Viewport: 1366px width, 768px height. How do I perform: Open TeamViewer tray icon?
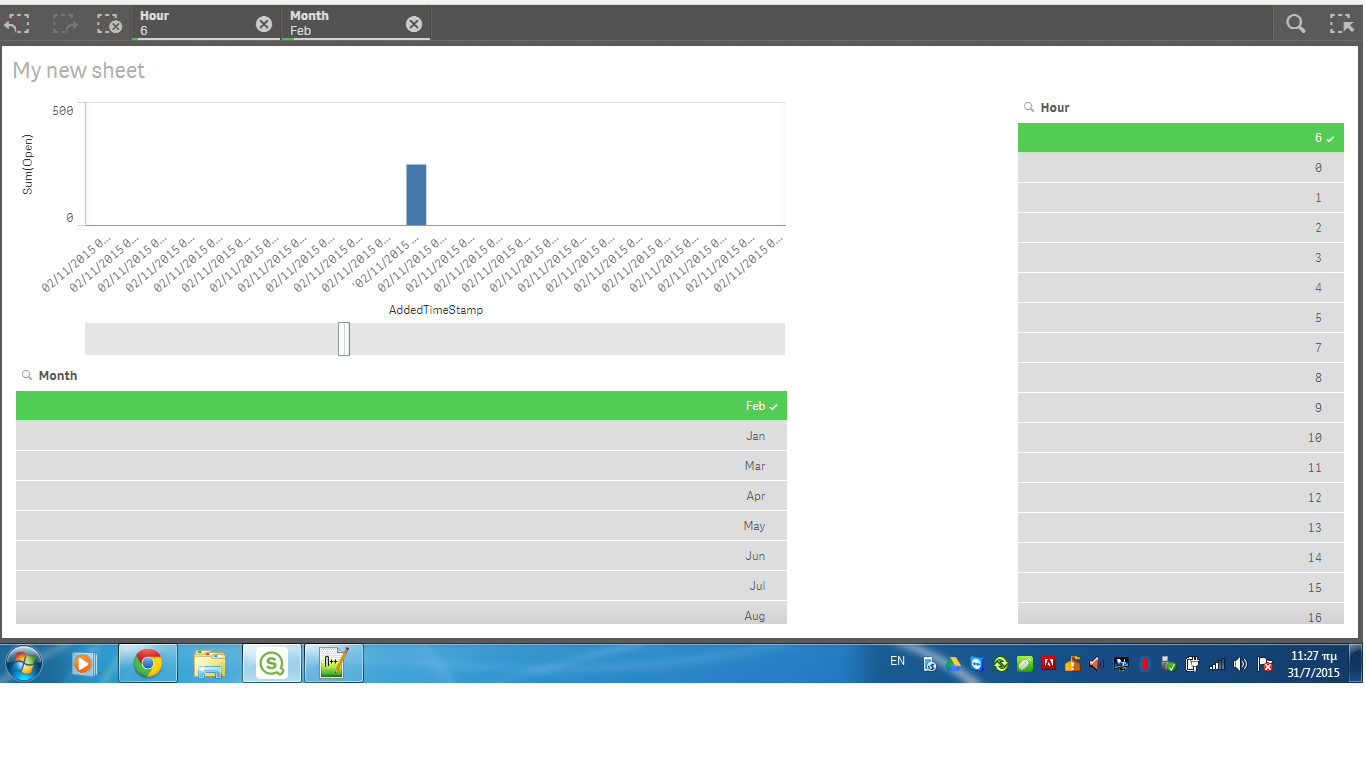977,664
